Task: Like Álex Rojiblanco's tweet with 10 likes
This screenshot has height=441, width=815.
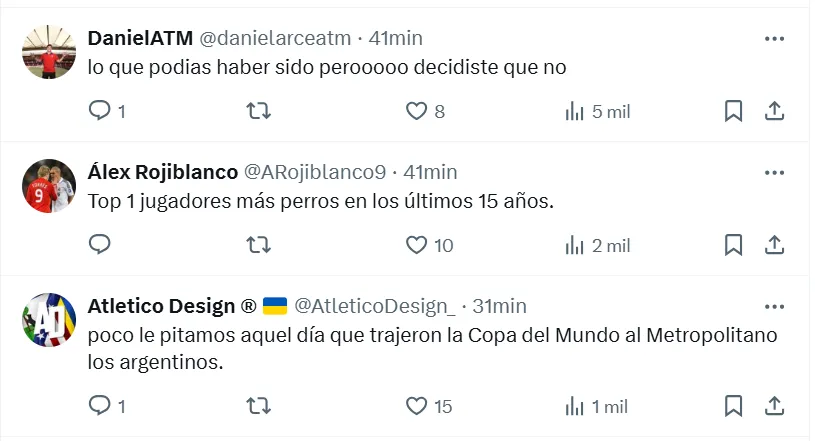Action: click(416, 244)
